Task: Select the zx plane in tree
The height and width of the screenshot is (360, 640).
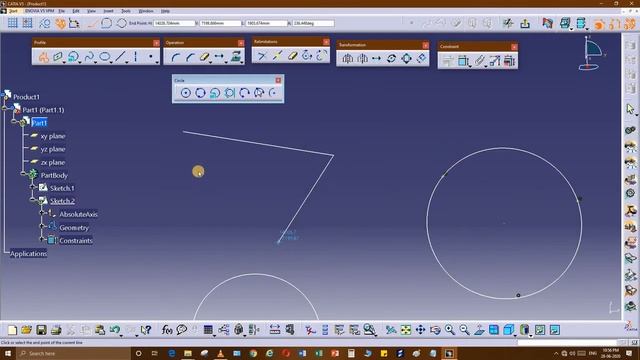Action: [53, 162]
